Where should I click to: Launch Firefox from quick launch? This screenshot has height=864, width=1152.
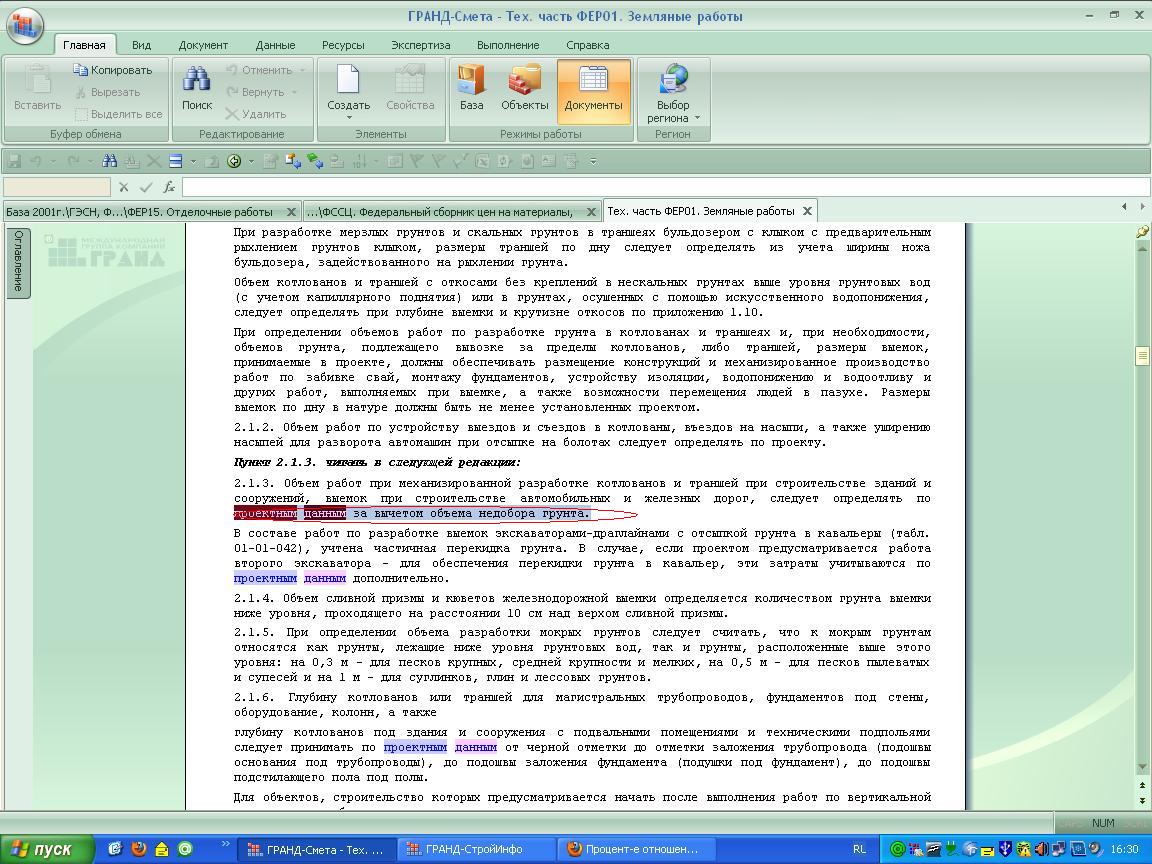(139, 849)
